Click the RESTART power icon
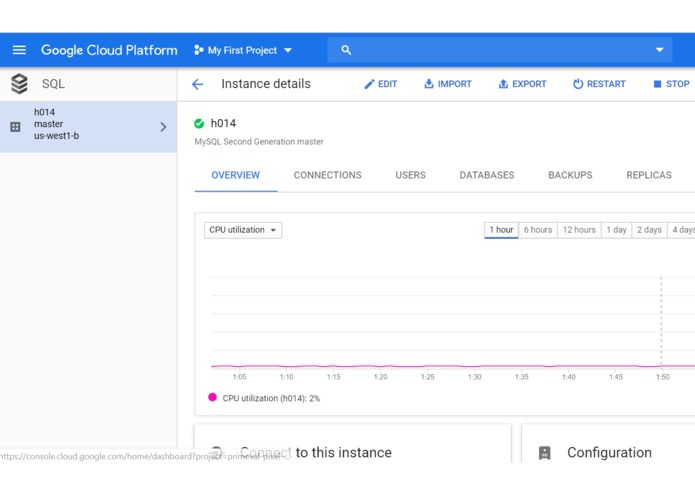Viewport: 695px width, 494px height. (x=578, y=84)
